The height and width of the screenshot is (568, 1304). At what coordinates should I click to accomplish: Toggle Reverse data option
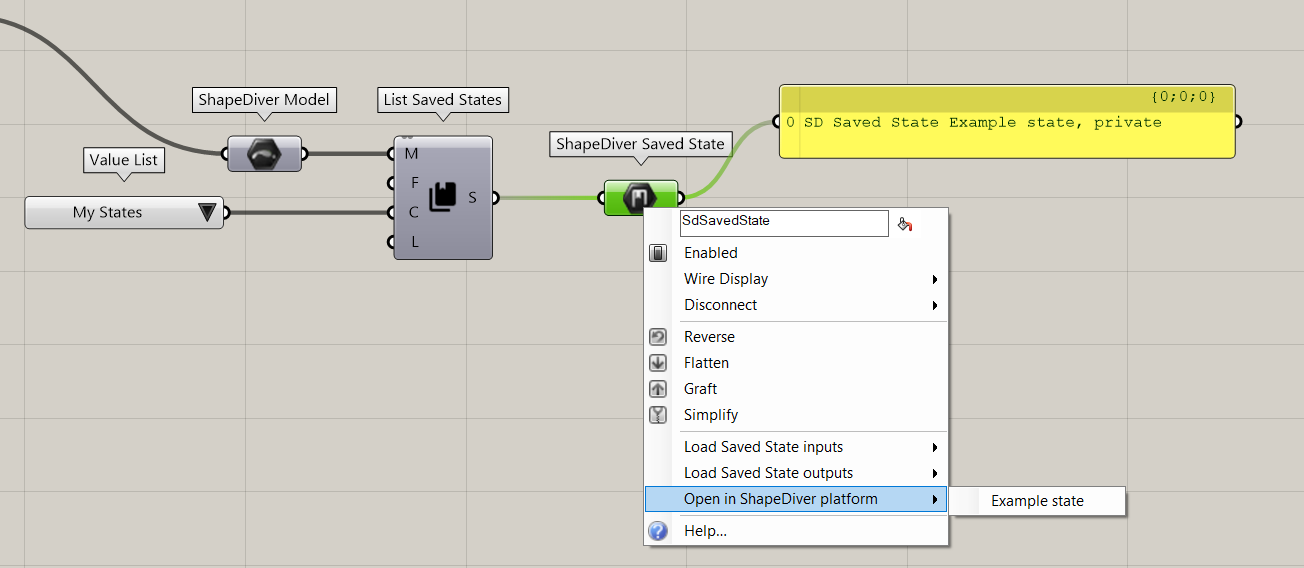click(x=709, y=337)
